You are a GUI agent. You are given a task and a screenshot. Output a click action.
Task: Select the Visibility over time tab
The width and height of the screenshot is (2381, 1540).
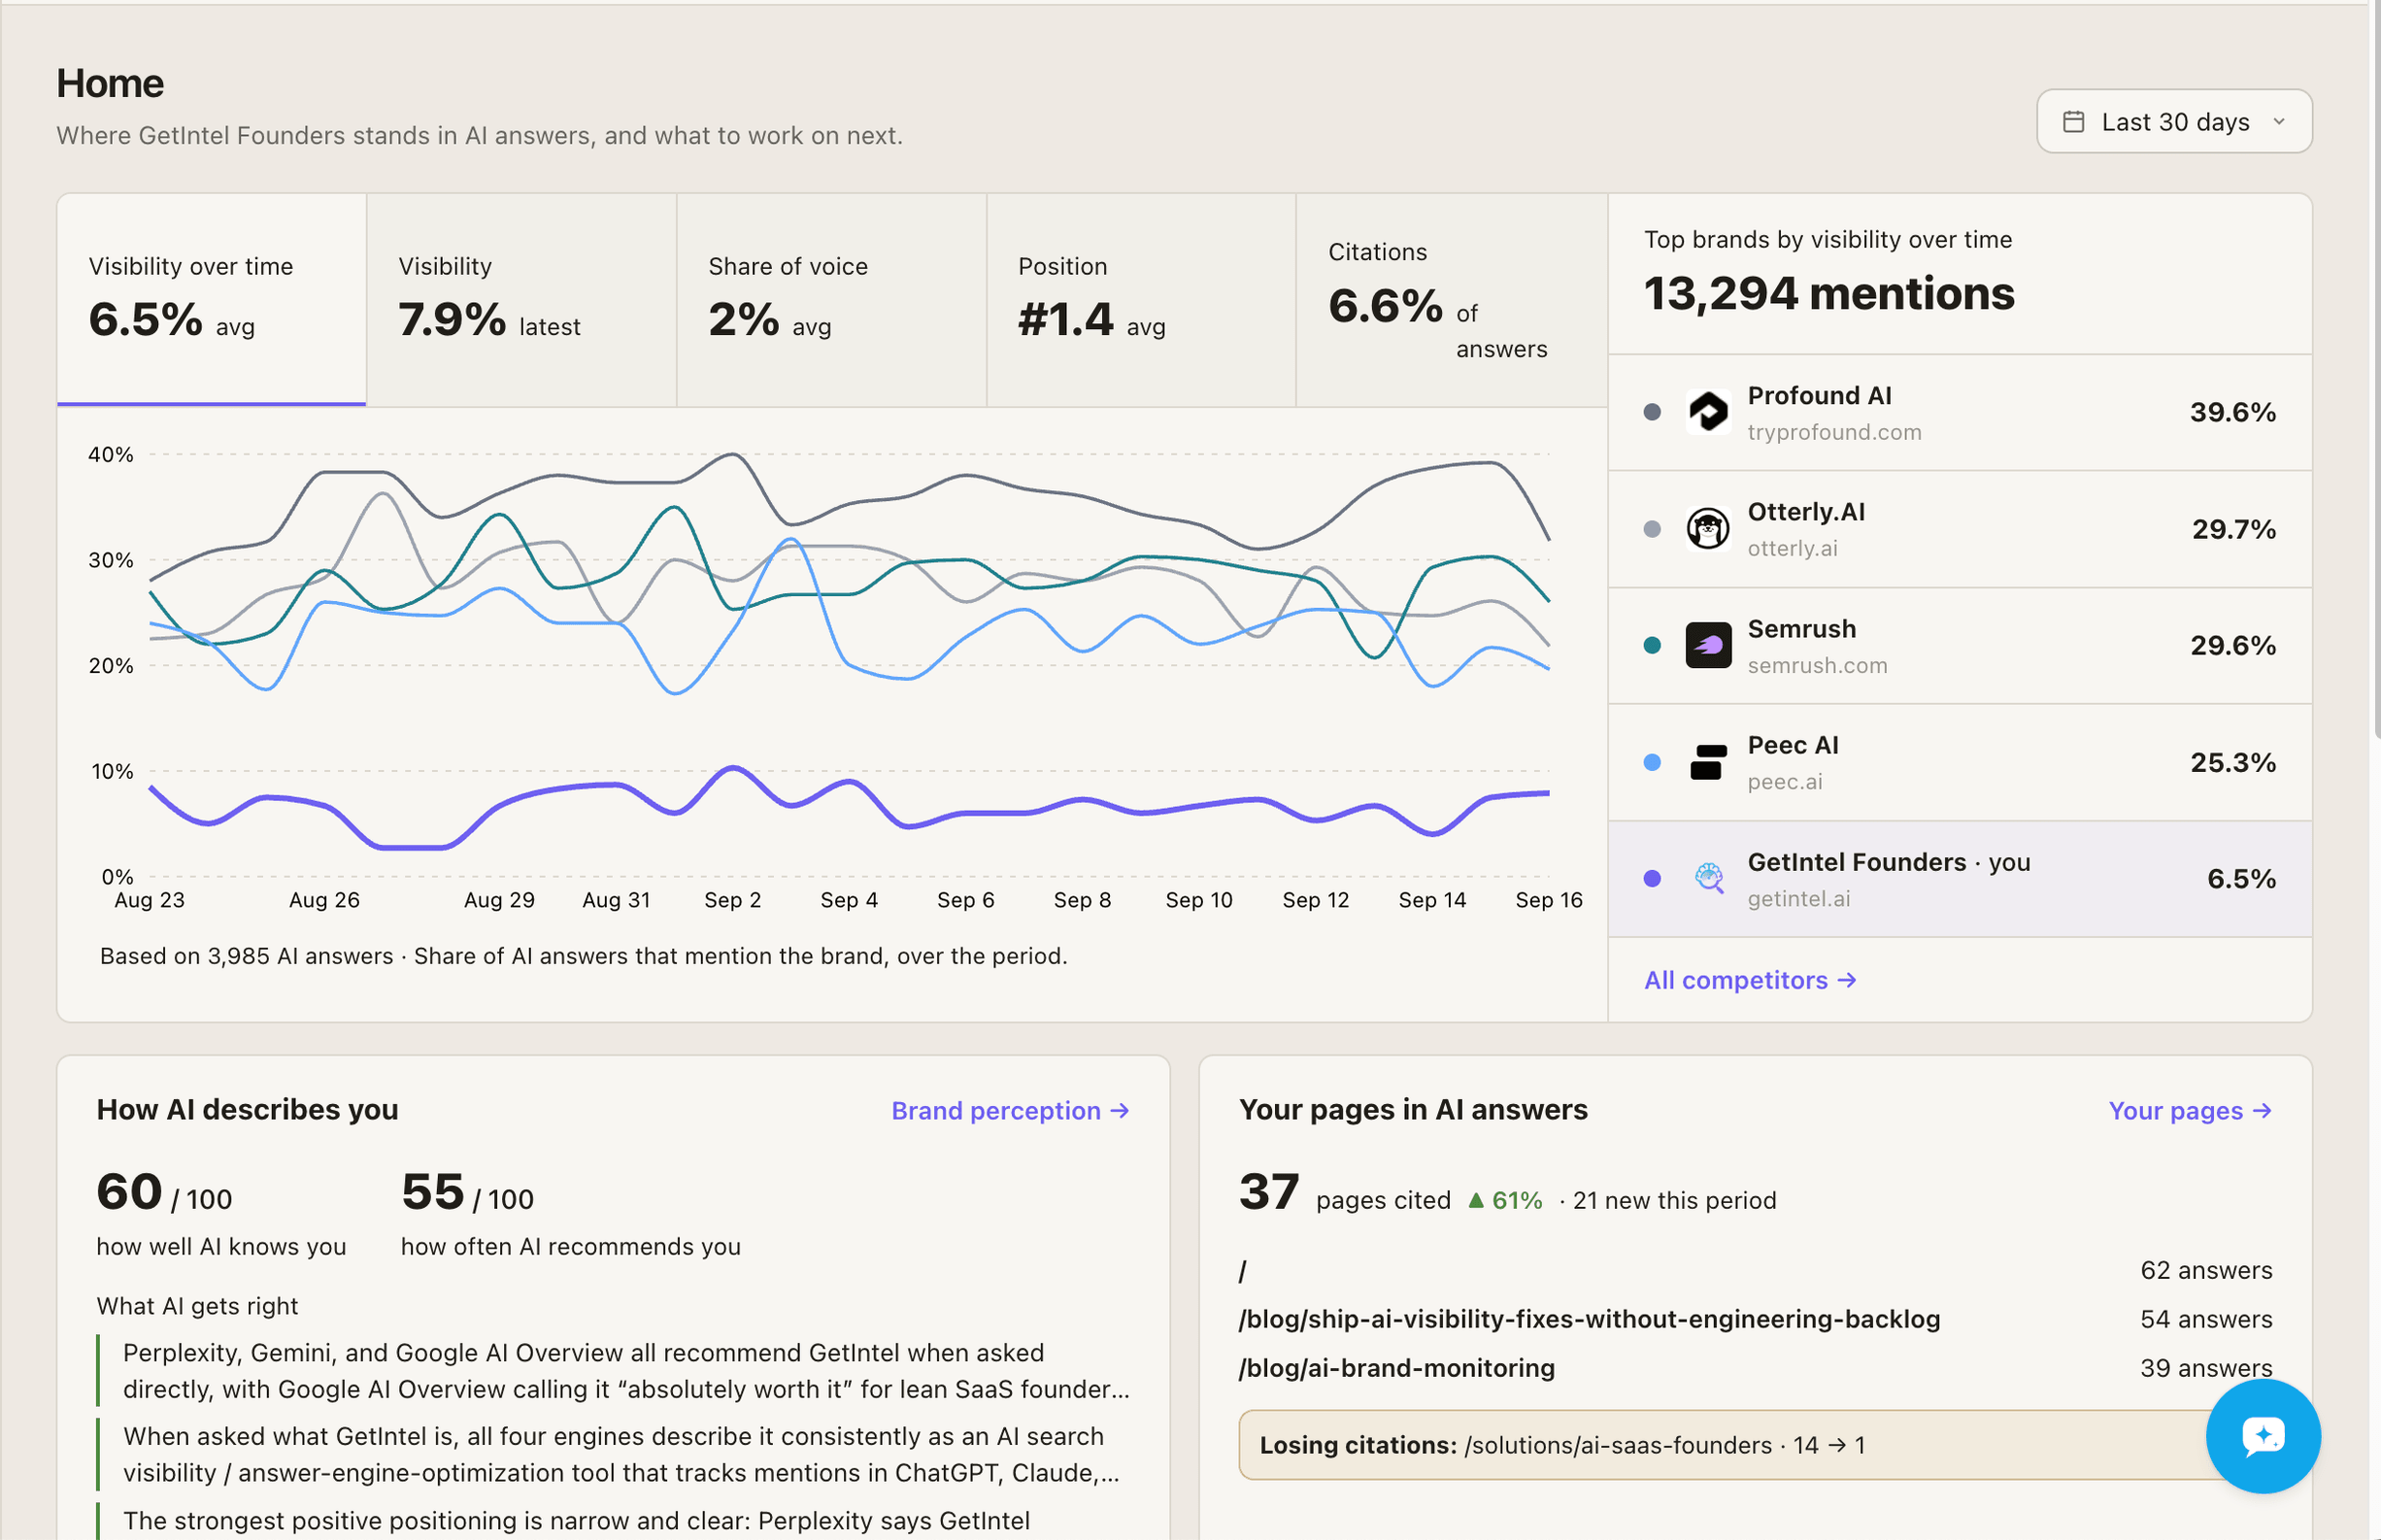212,300
